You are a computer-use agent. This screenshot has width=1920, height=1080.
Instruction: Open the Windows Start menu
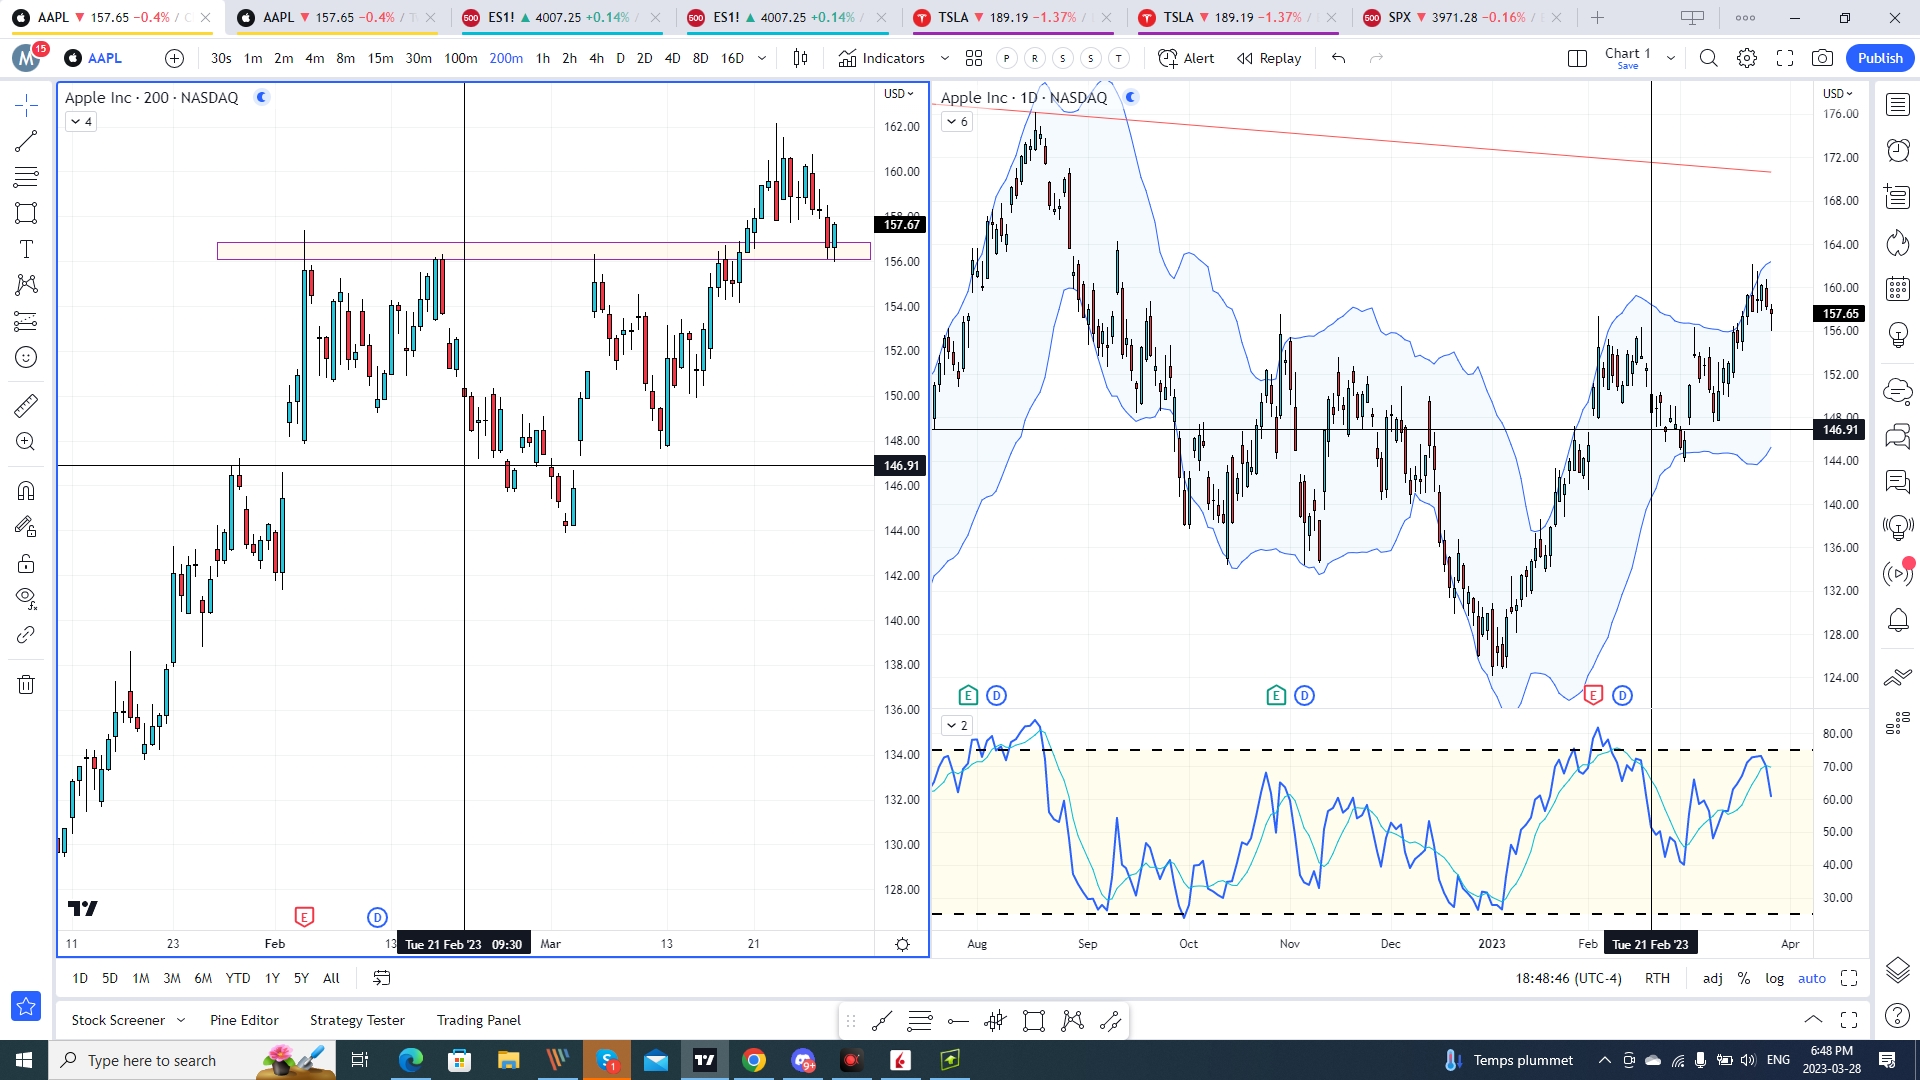click(24, 1060)
